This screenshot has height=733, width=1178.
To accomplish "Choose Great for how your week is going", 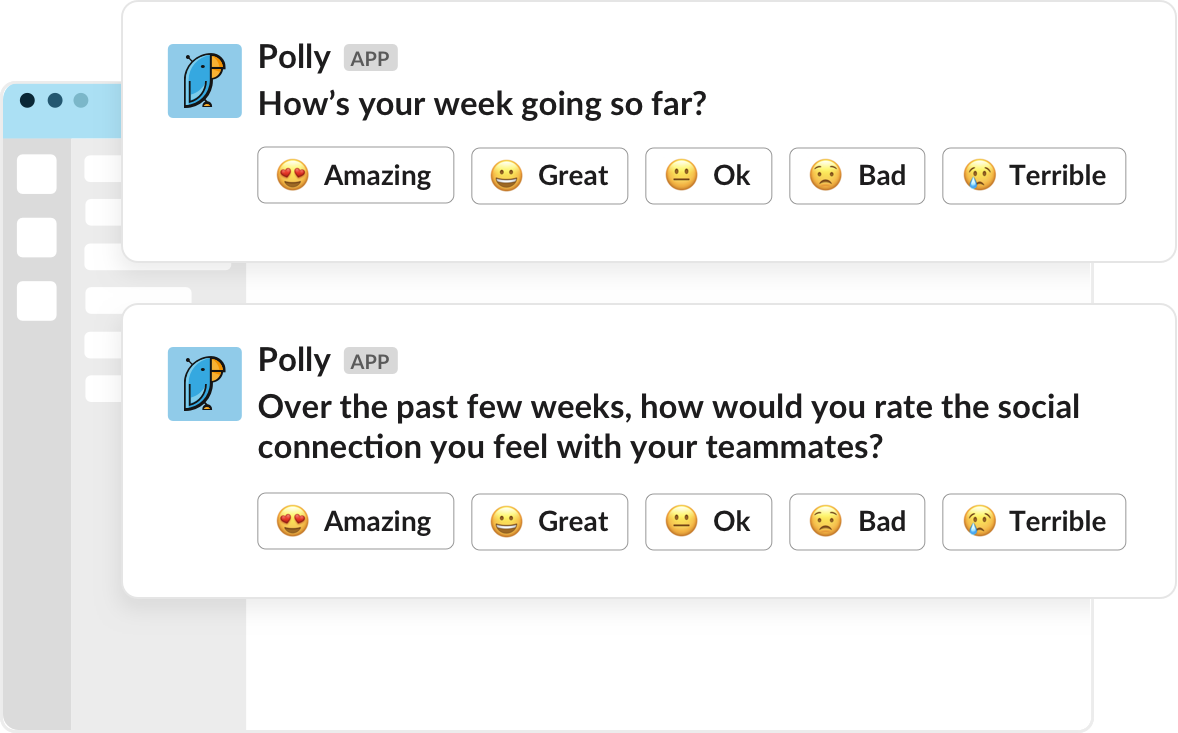I will [549, 175].
